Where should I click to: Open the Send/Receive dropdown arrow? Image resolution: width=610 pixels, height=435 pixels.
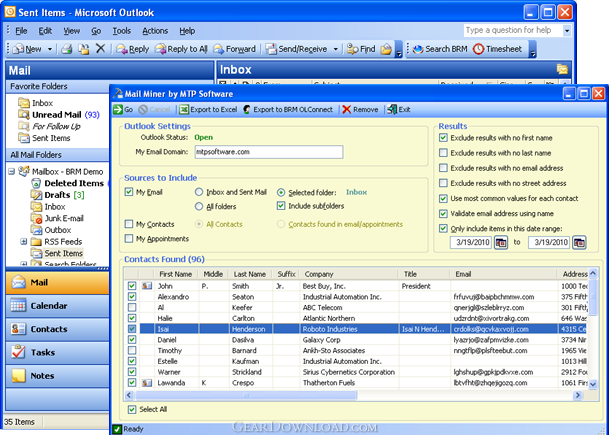[335, 49]
